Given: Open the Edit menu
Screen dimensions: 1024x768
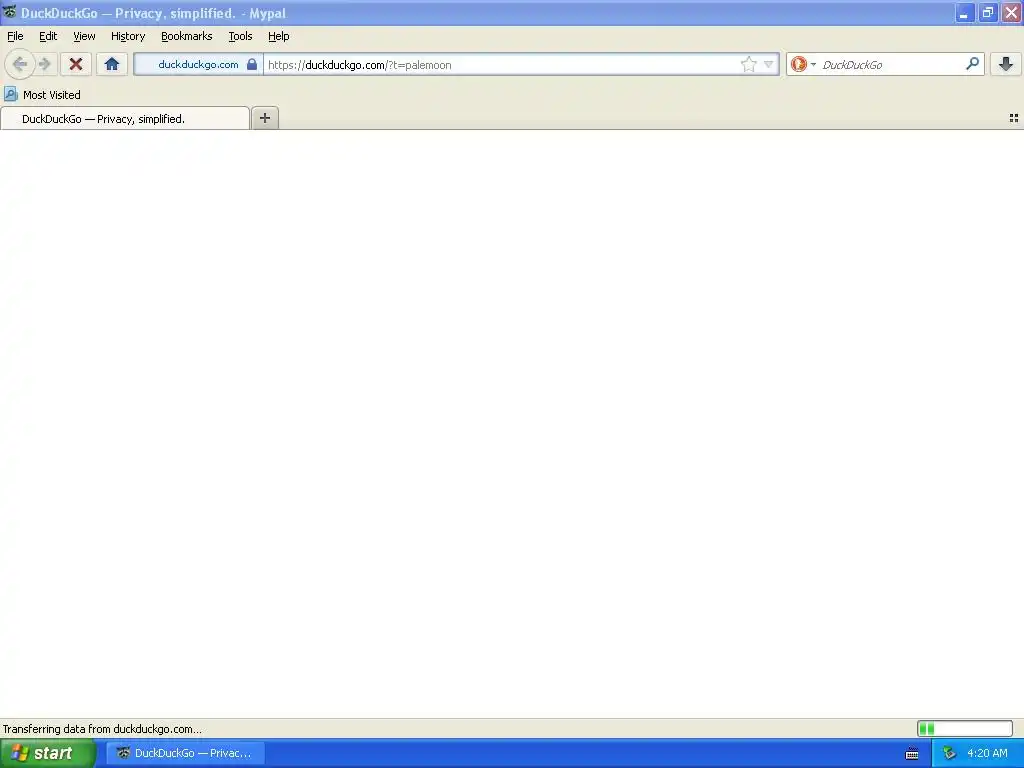Looking at the screenshot, I should point(48,36).
